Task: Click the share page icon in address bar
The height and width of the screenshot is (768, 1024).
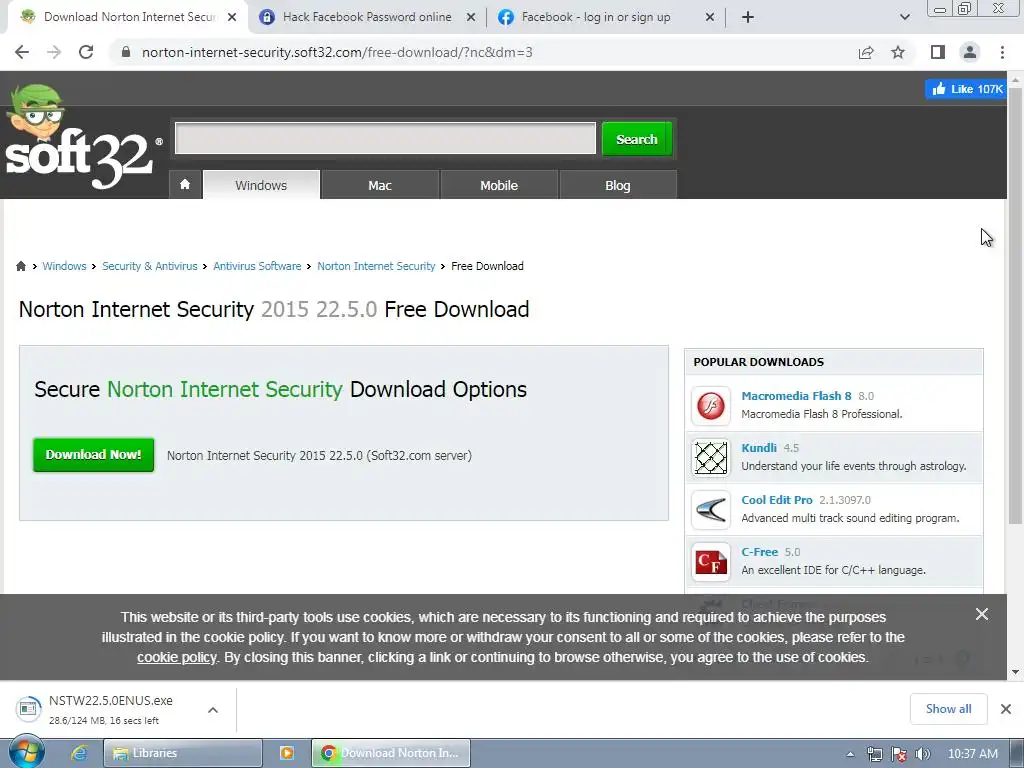Action: click(866, 52)
